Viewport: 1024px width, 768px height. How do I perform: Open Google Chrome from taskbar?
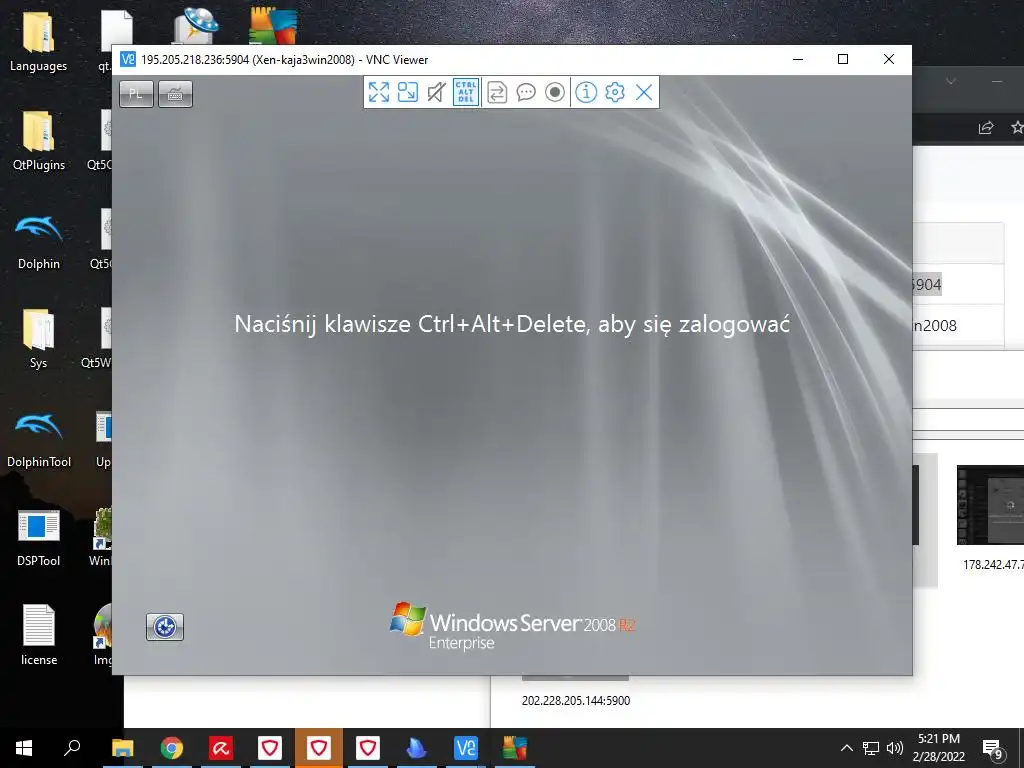(x=172, y=748)
